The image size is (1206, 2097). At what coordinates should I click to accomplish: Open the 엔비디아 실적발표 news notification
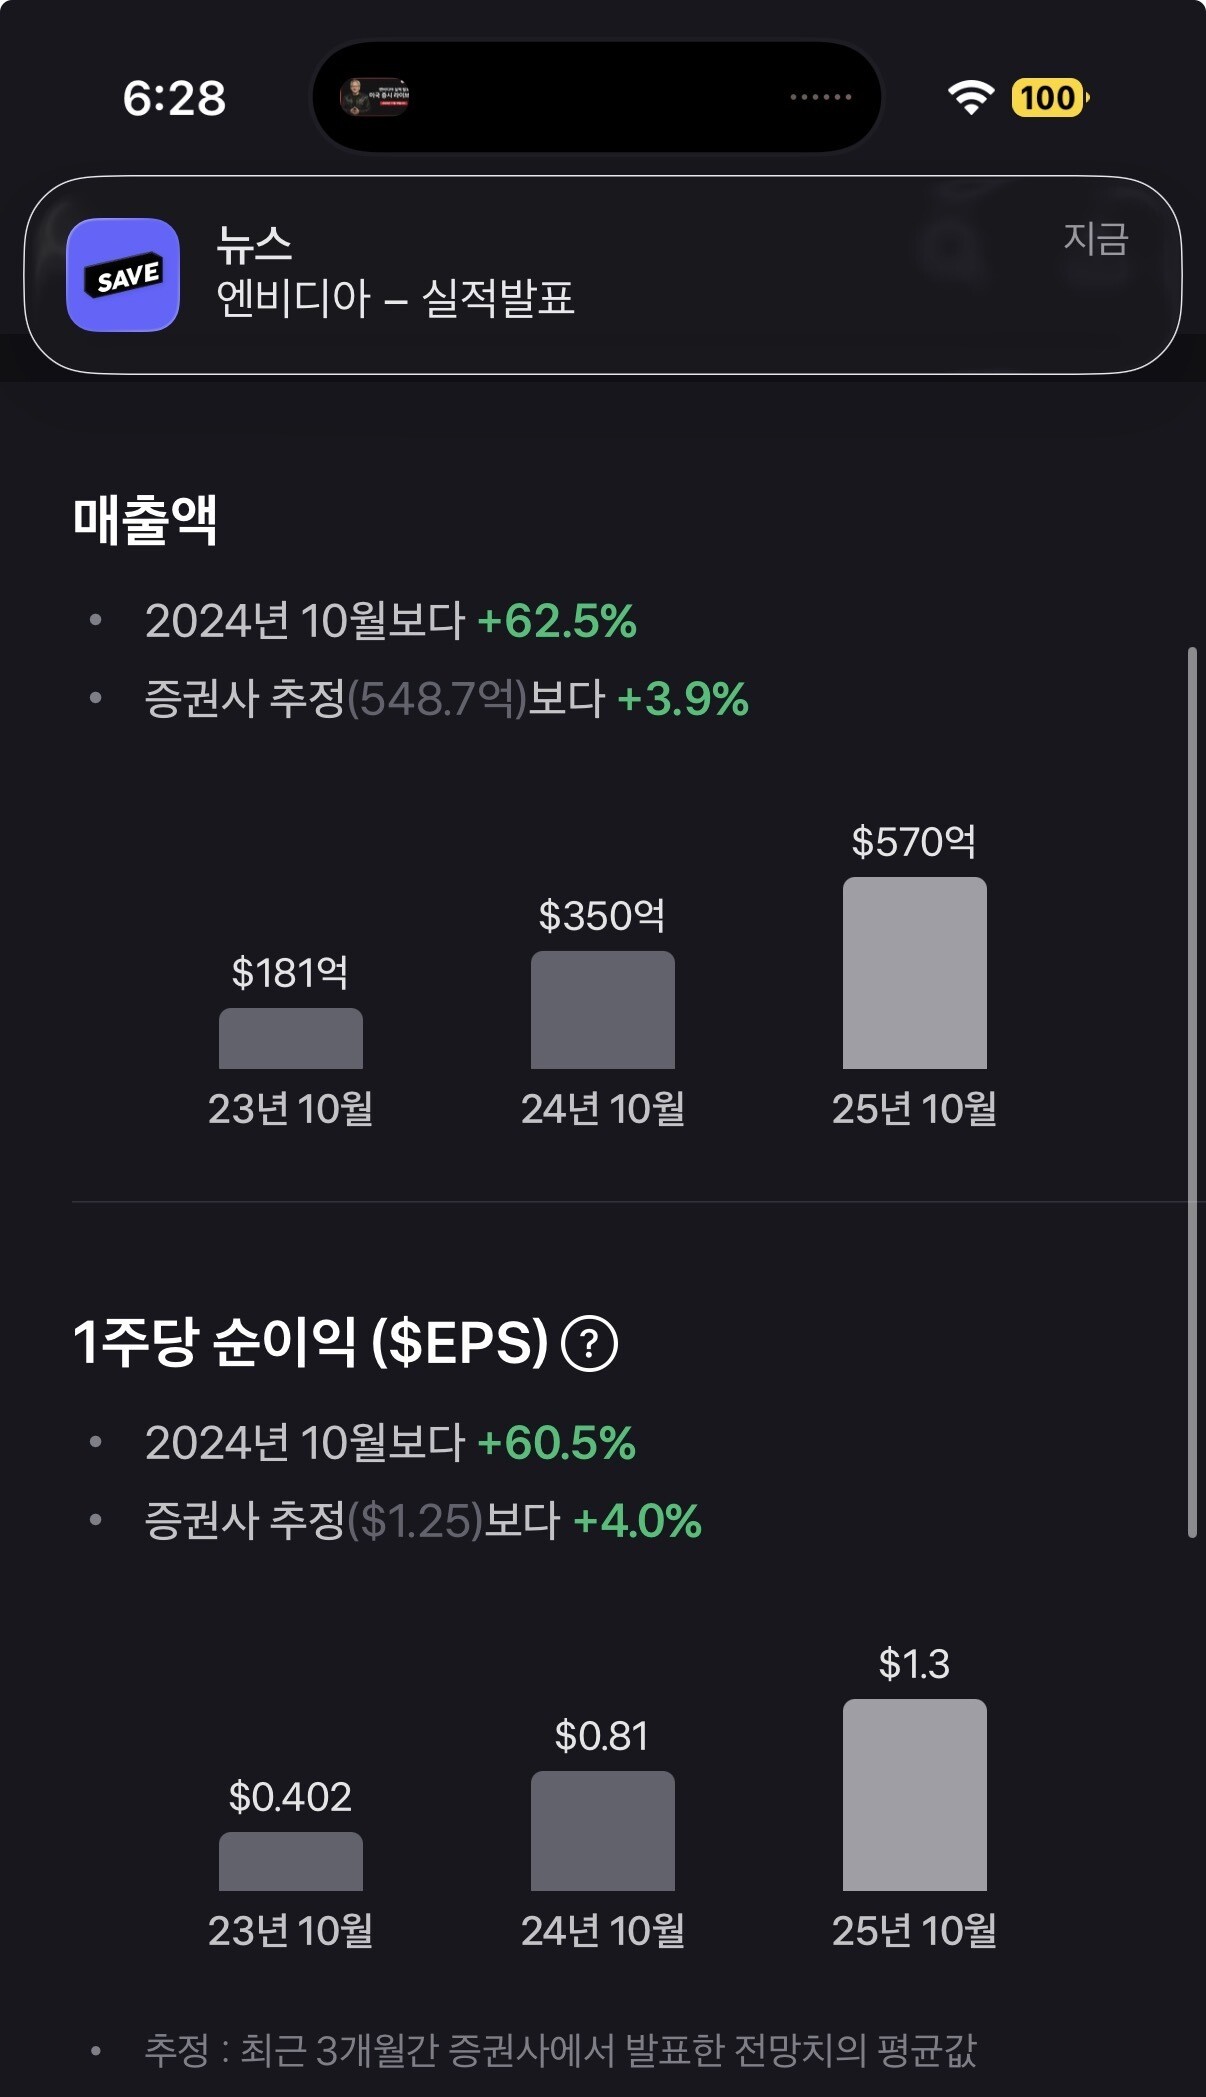coord(600,275)
